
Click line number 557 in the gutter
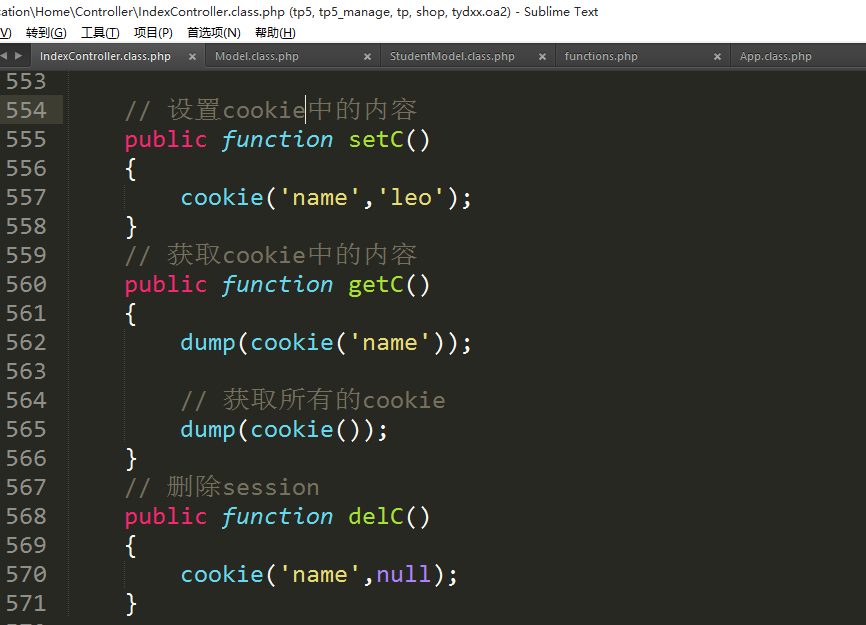(27, 197)
